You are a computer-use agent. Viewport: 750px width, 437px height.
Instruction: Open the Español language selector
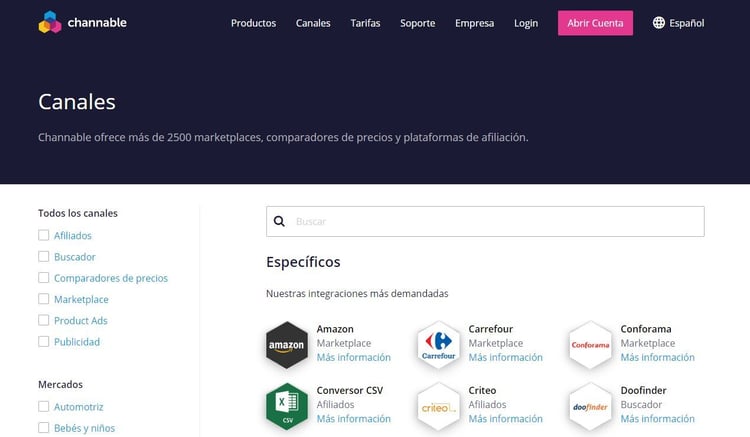pyautogui.click(x=678, y=23)
